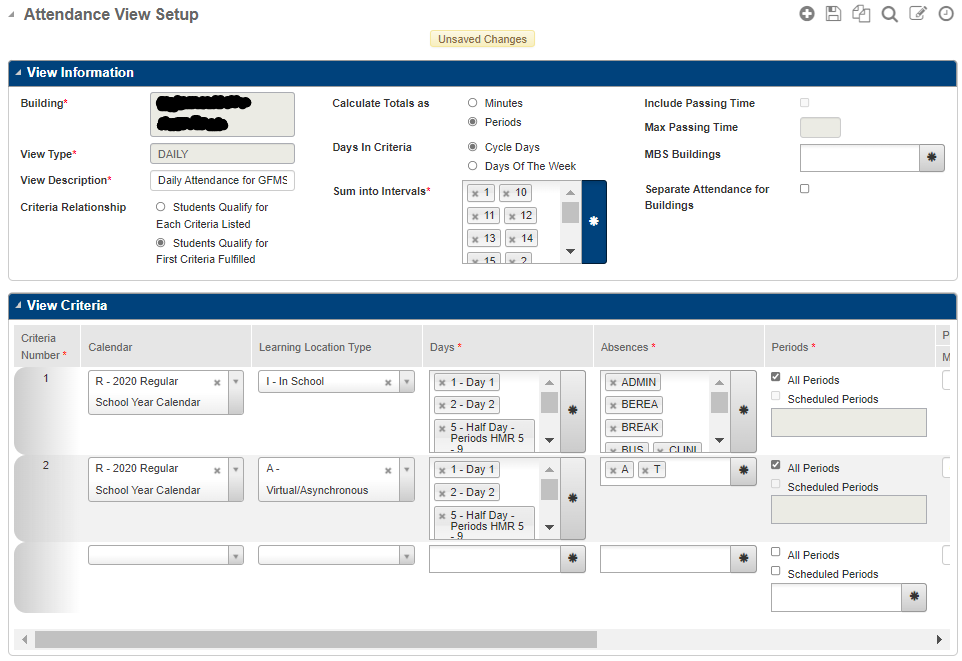Click the asterisk picker beside MBS Buildings
Screen dimensions: 962x661
[x=932, y=158]
